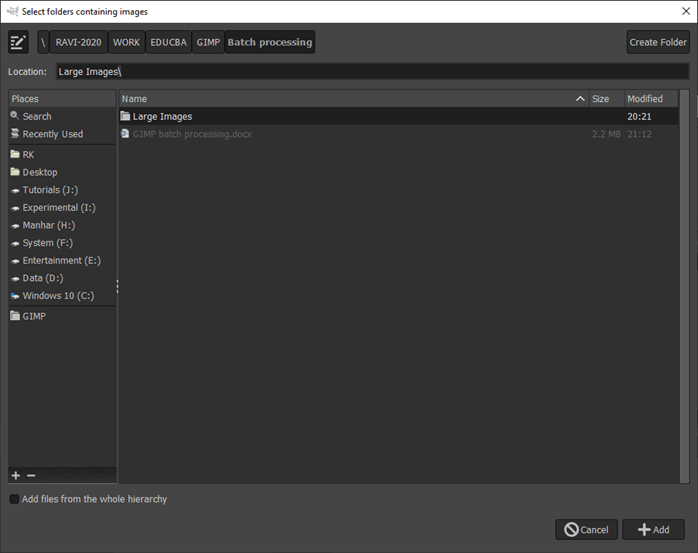
Task: Open the Tutorials (J:) label
Action: (50, 190)
